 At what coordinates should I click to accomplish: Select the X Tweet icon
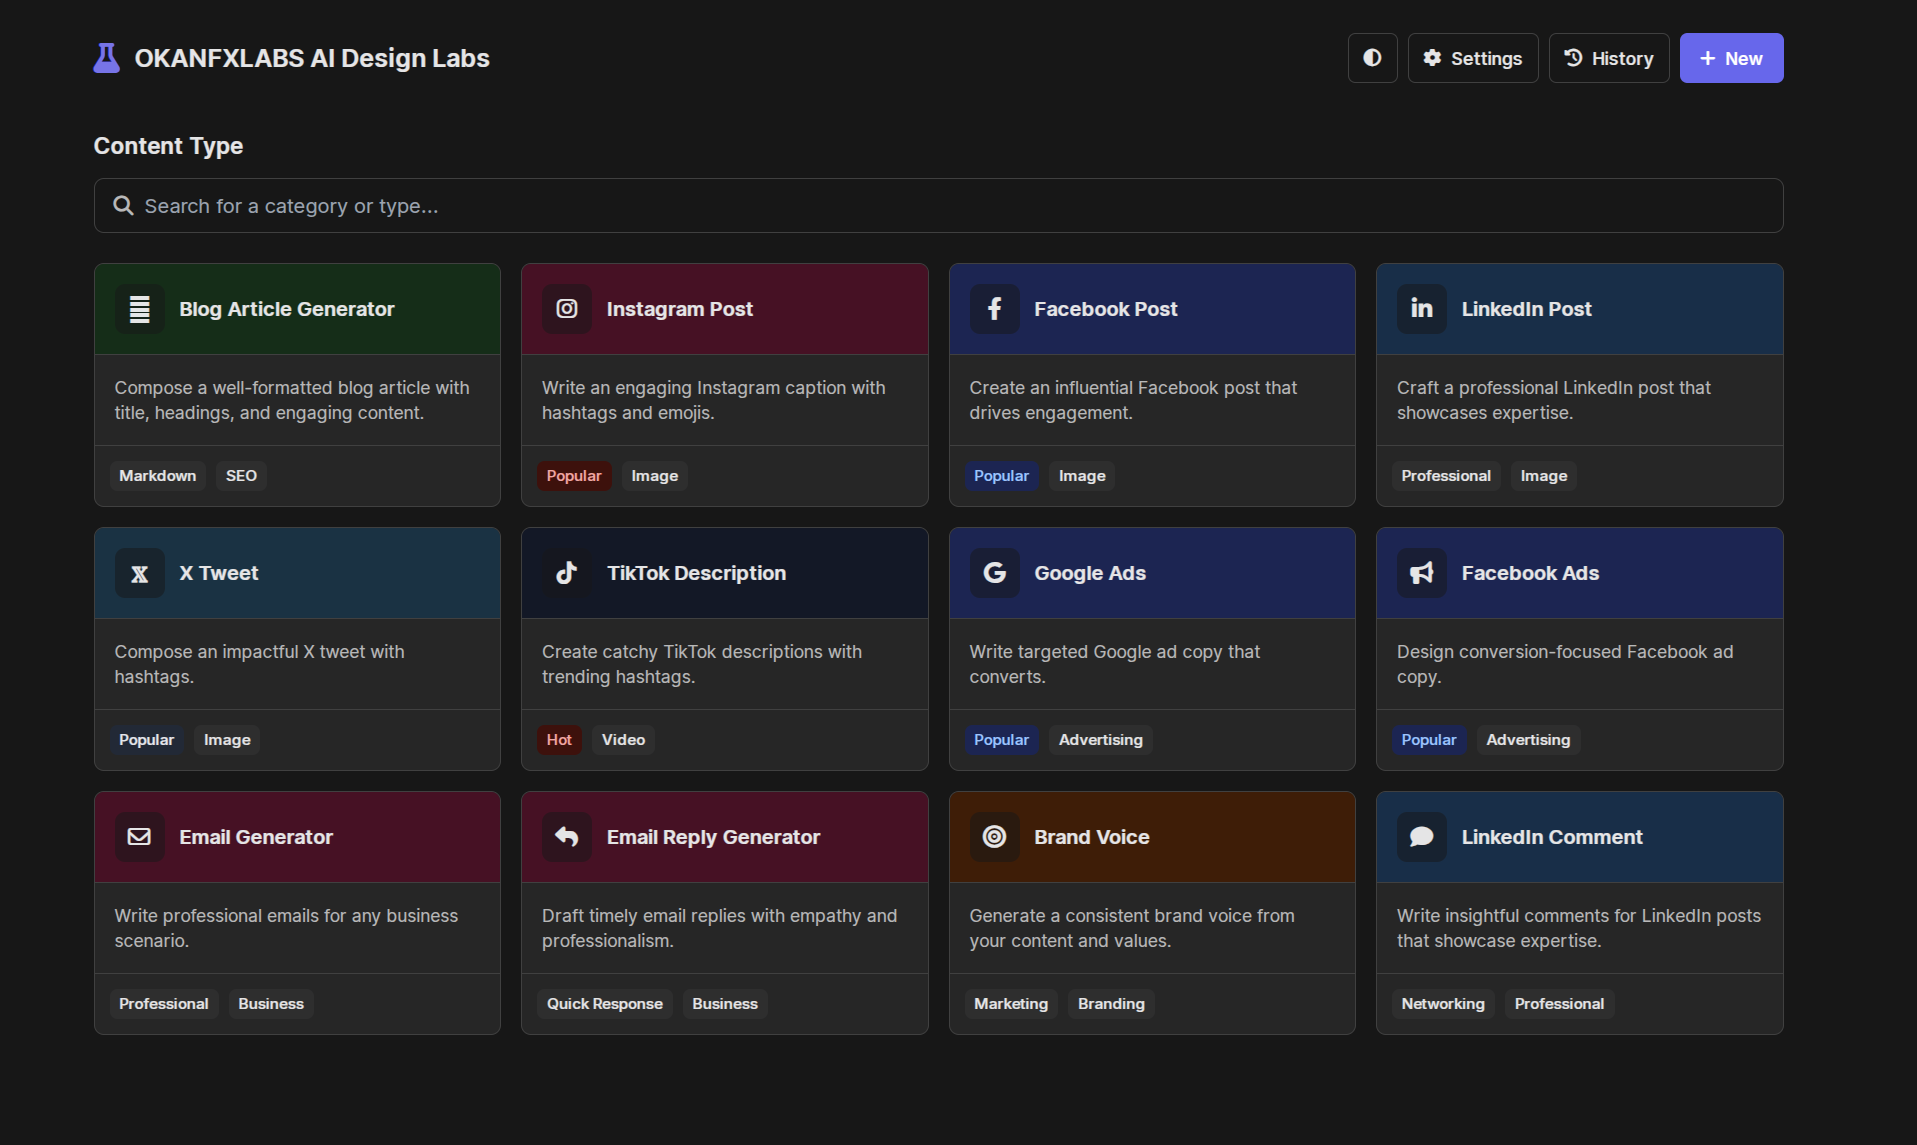140,573
